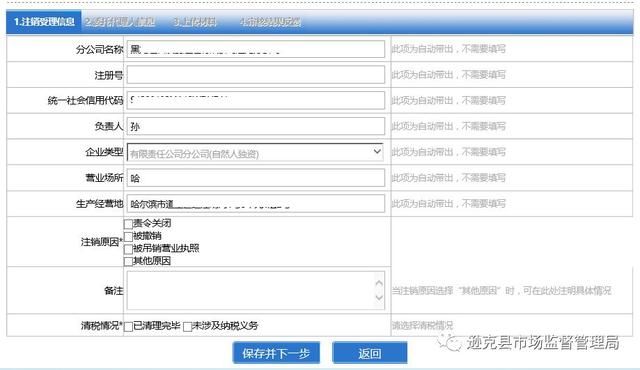Switch to step 3 上传材料 tab
The width and height of the screenshot is (640, 370).
tap(194, 22)
